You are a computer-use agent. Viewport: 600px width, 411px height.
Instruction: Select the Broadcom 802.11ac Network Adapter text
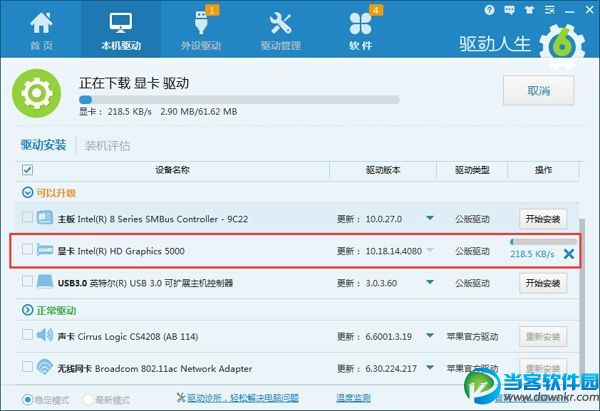pos(173,369)
